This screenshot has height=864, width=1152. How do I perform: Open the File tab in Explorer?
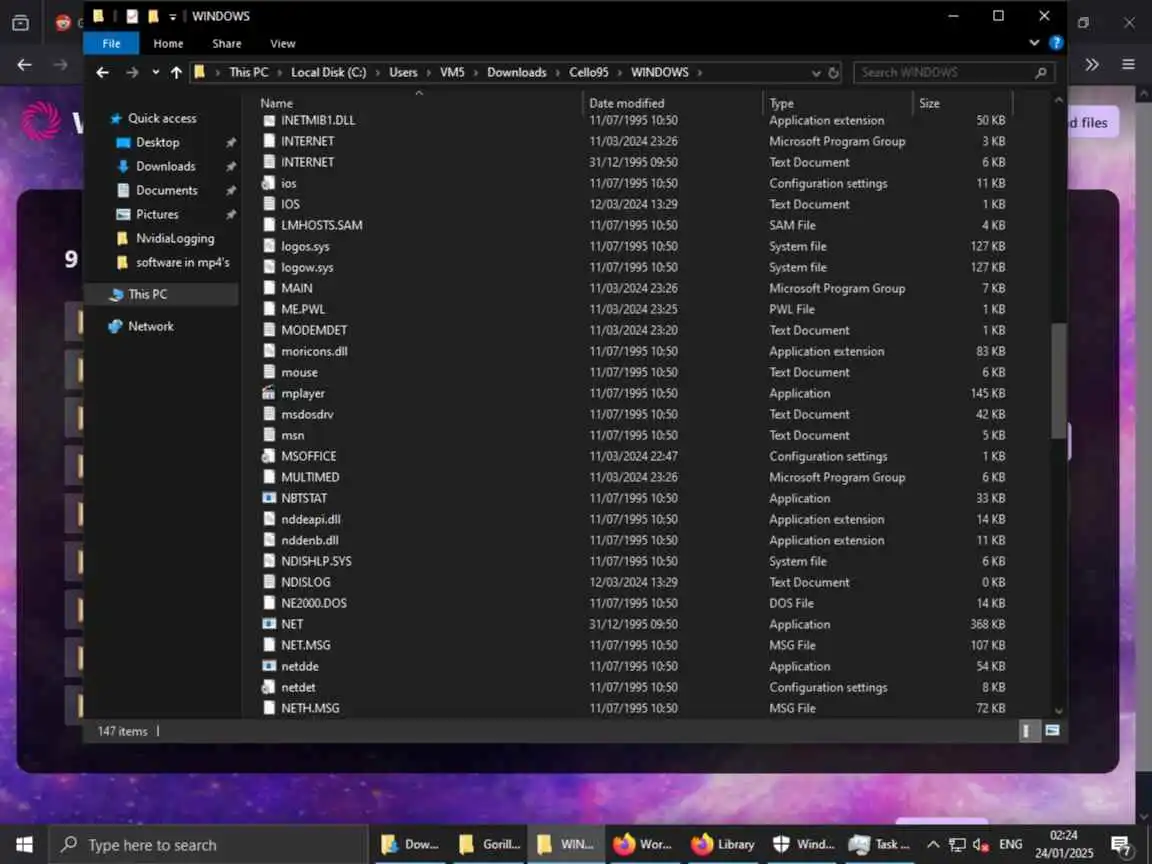111,43
